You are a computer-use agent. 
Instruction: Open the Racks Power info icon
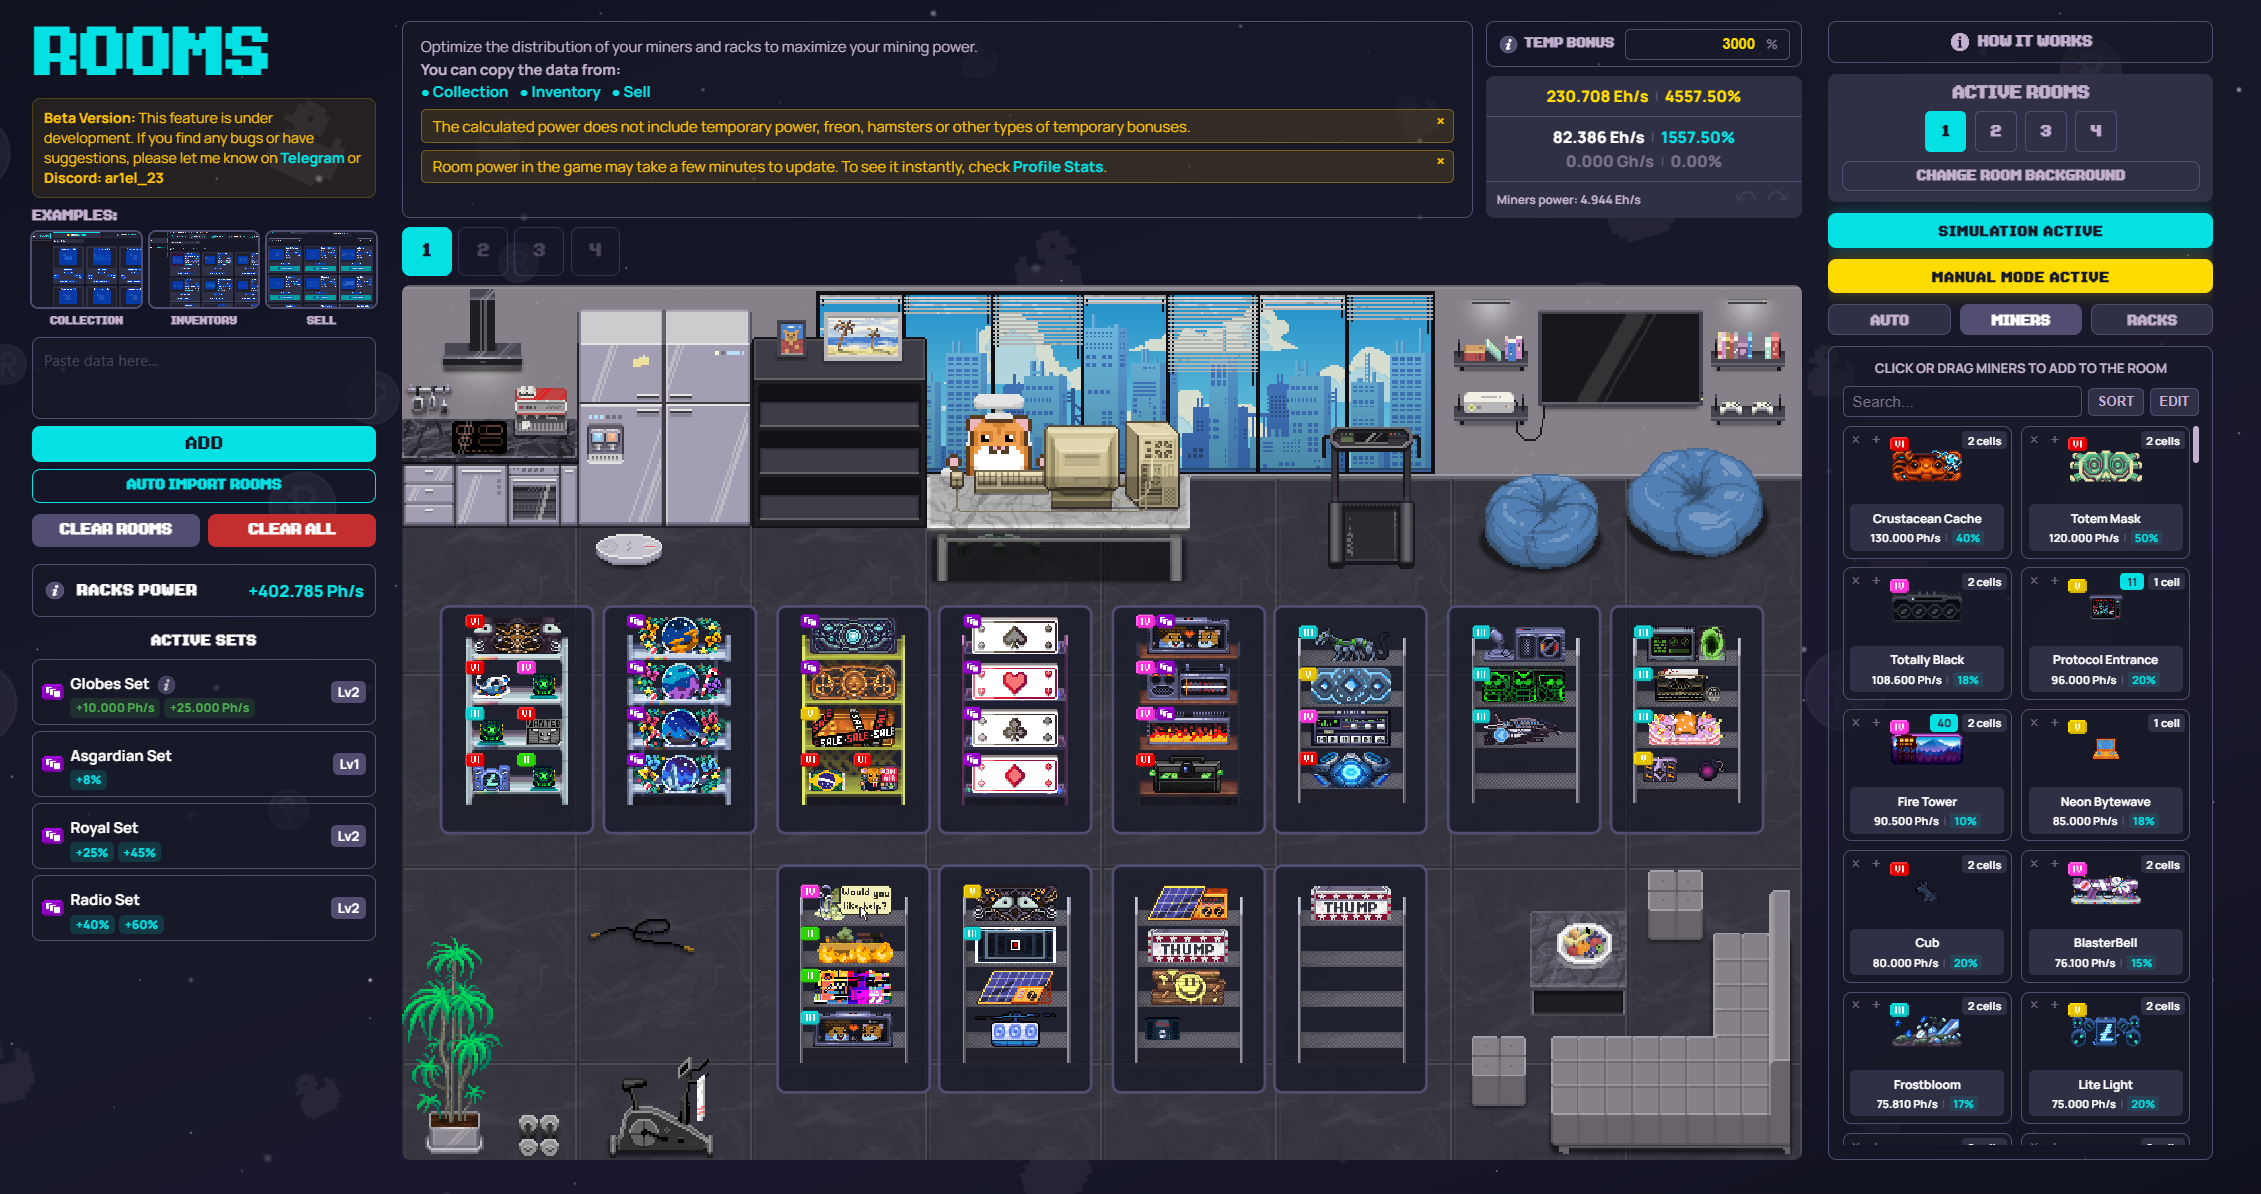(55, 591)
